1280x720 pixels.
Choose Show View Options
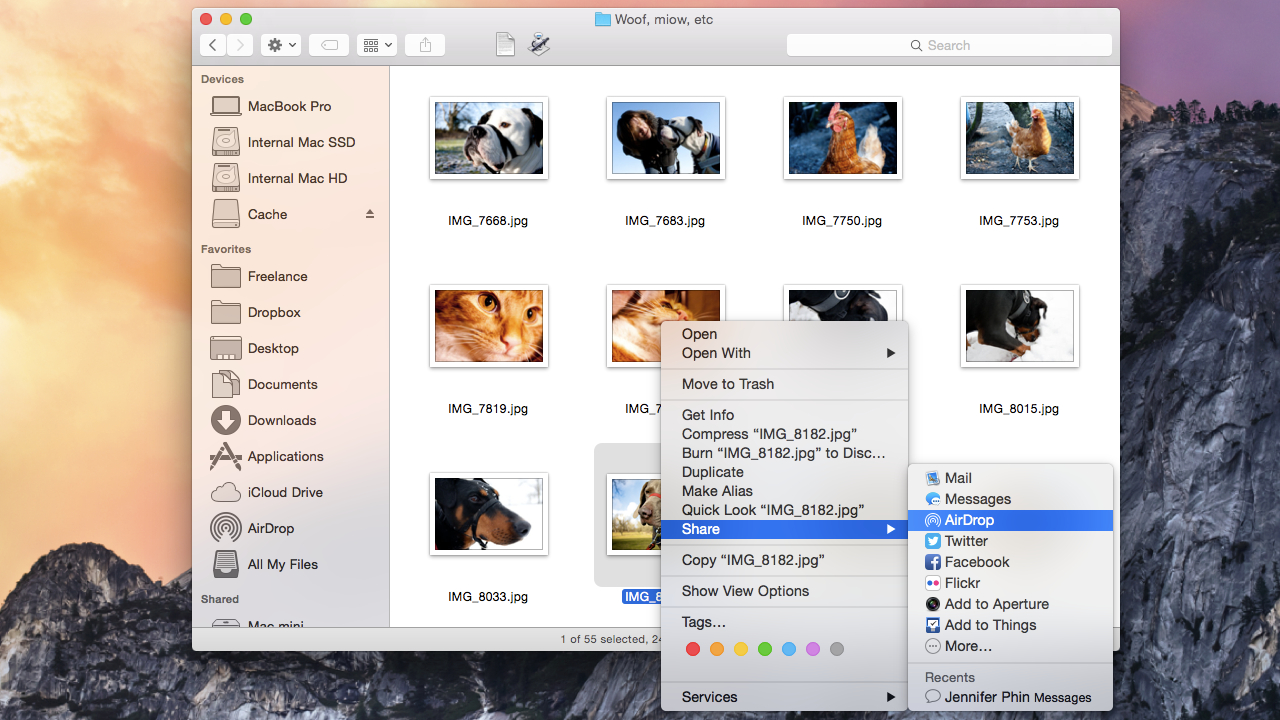click(785, 591)
